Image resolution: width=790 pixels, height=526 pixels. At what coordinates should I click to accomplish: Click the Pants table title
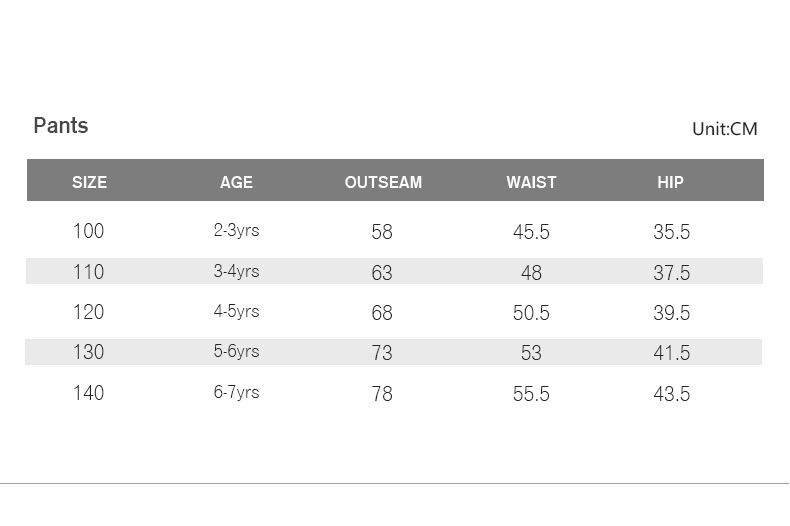point(61,126)
